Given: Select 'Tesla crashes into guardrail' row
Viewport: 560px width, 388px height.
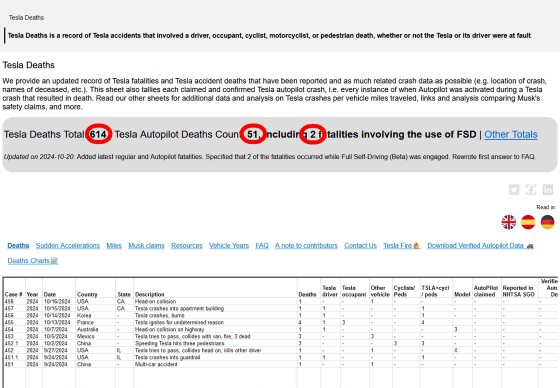Looking at the screenshot, I should pos(167,357).
